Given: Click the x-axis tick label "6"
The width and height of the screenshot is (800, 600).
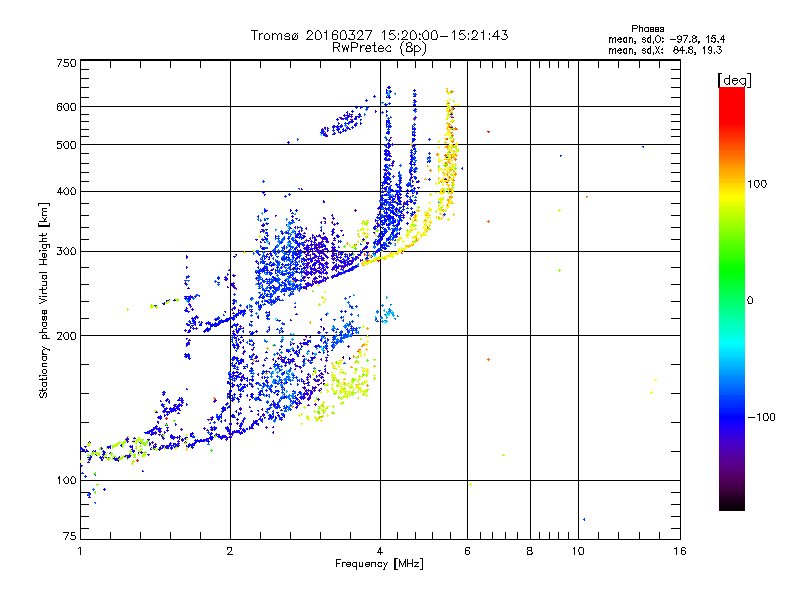Looking at the screenshot, I should (x=467, y=551).
